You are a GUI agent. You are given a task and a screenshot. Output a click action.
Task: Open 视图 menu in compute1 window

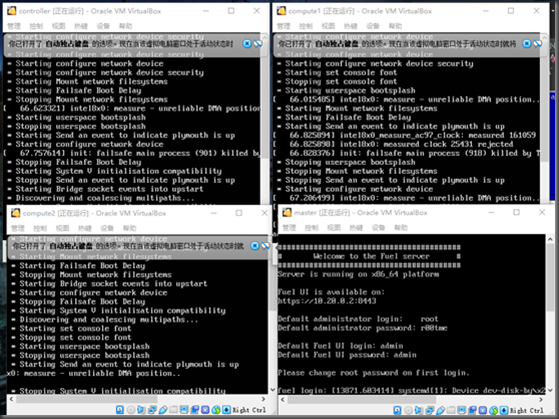pyautogui.click(x=328, y=26)
